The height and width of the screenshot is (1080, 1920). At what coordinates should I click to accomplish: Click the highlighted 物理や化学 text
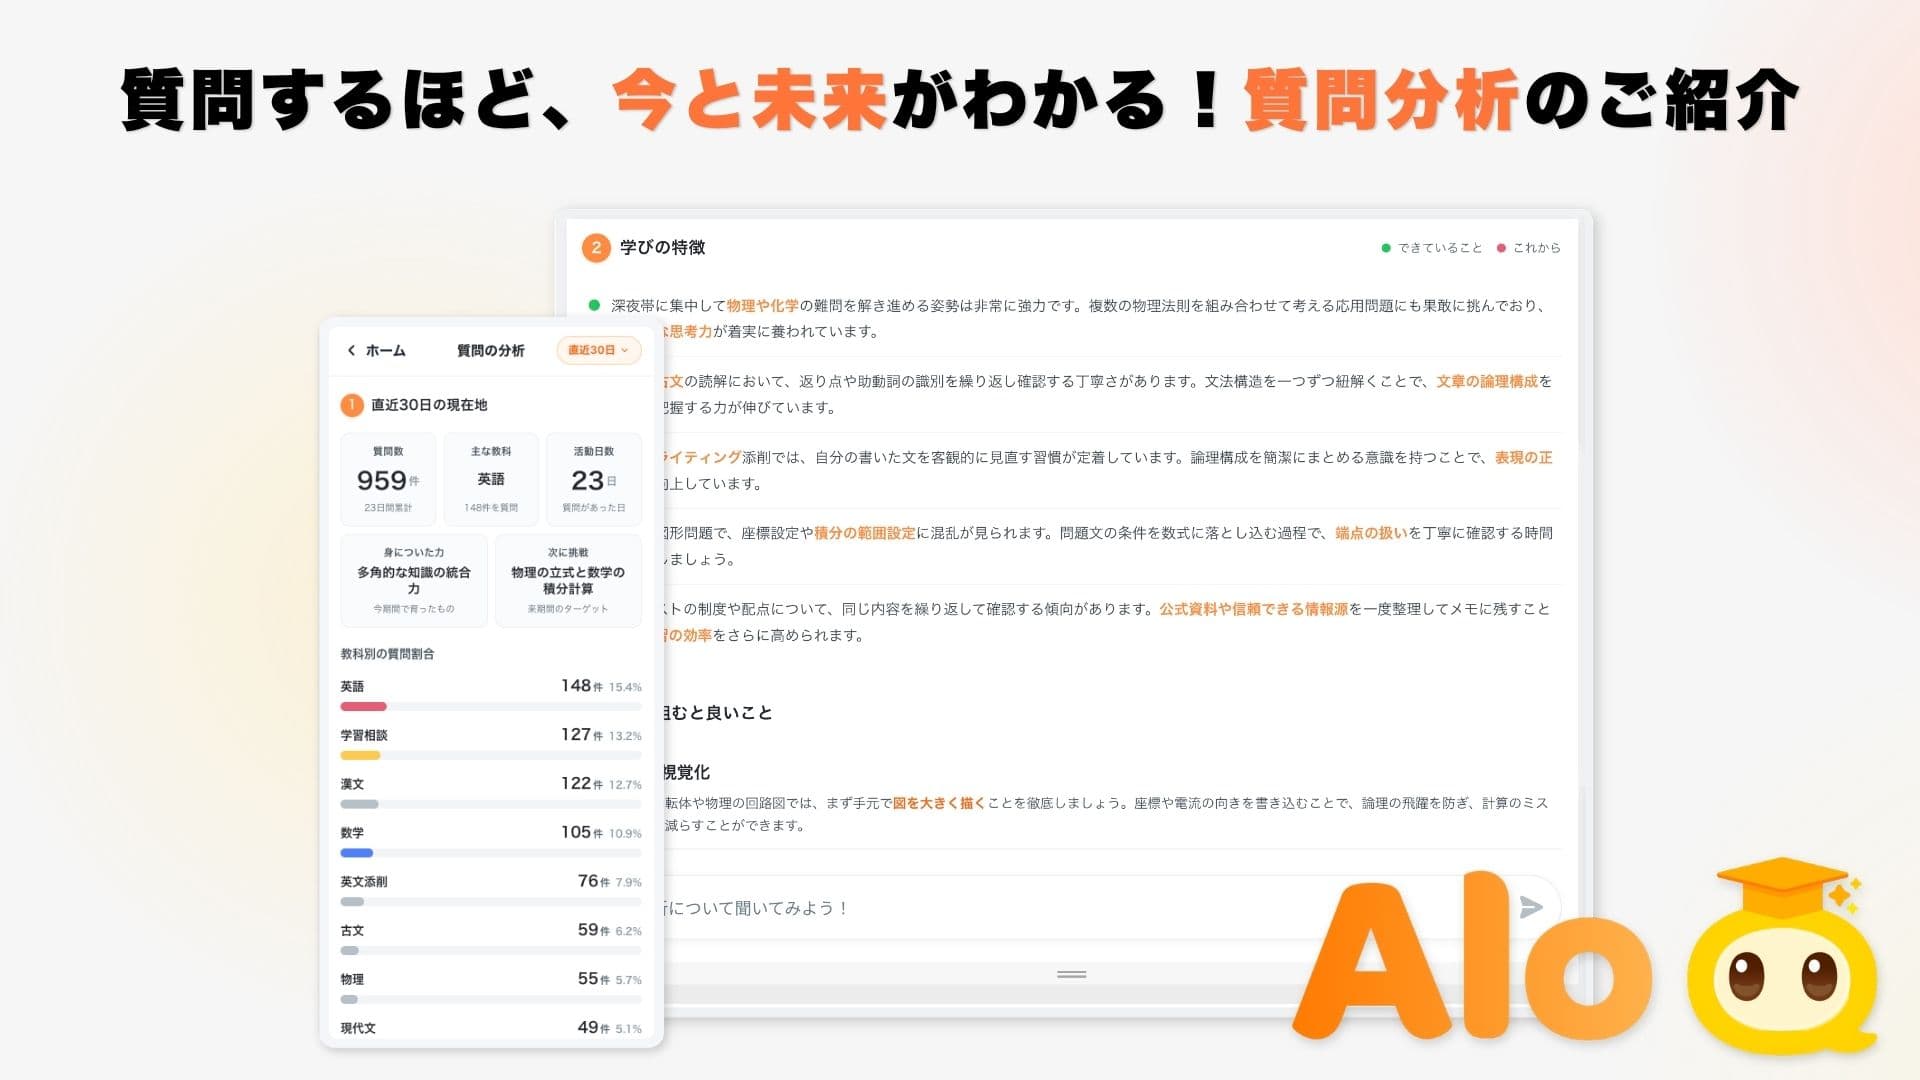[x=763, y=306]
